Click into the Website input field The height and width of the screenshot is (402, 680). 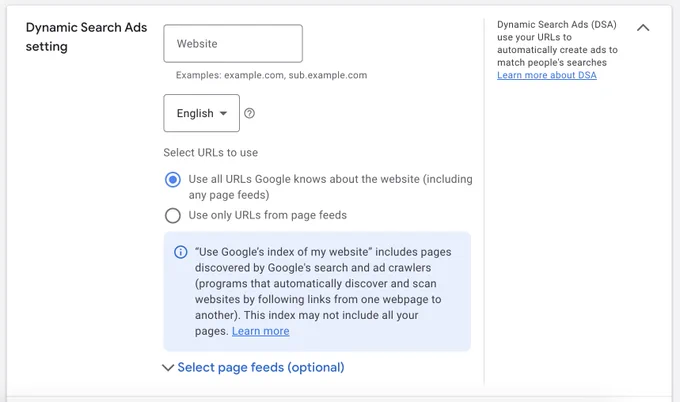point(233,43)
